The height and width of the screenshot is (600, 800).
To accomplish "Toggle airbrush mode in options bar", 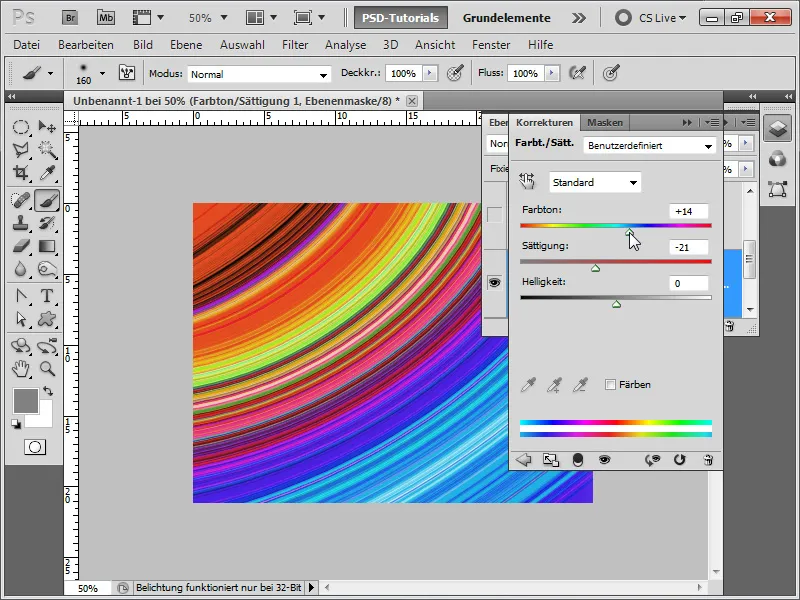I will click(x=577, y=73).
